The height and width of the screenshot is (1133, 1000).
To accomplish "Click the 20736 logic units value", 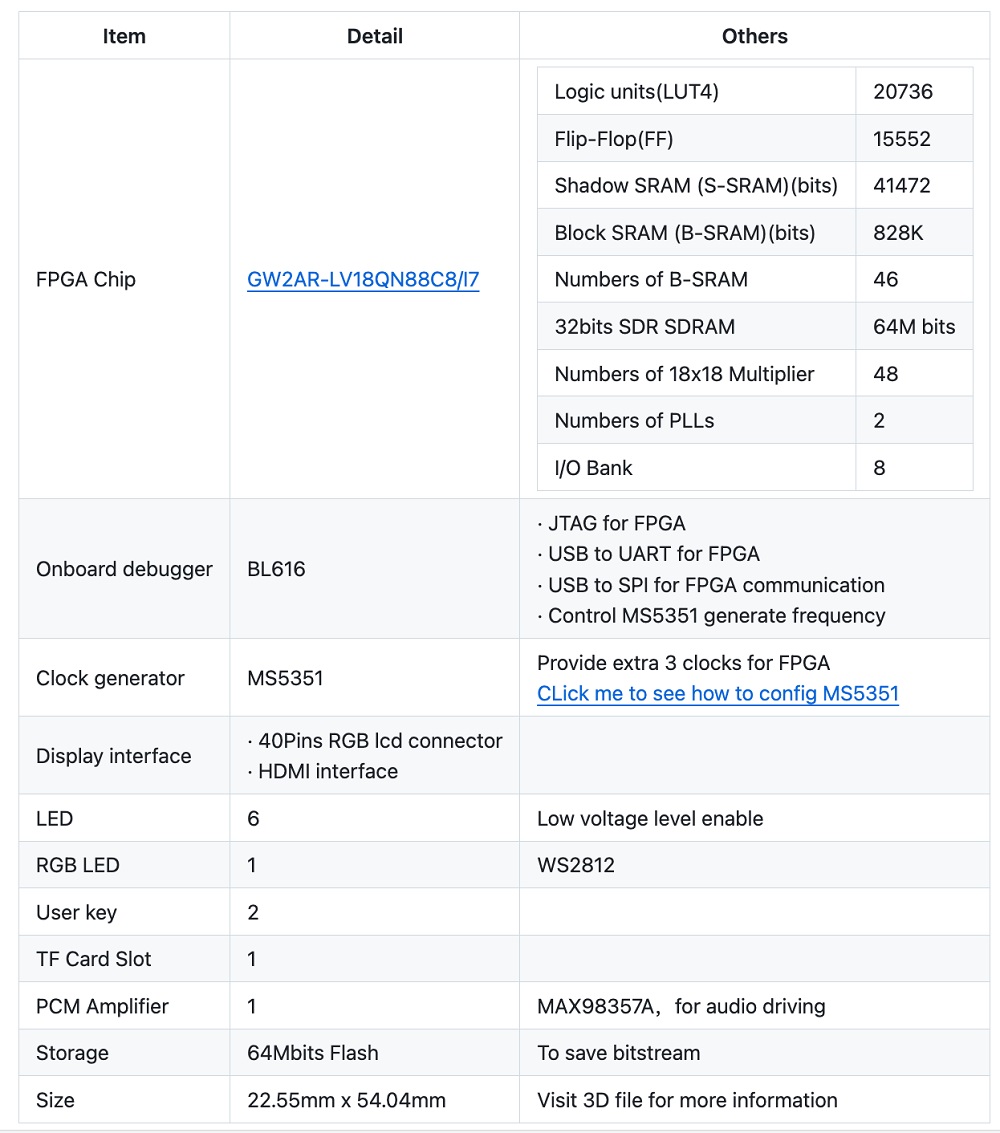I will pyautogui.click(x=903, y=92).
